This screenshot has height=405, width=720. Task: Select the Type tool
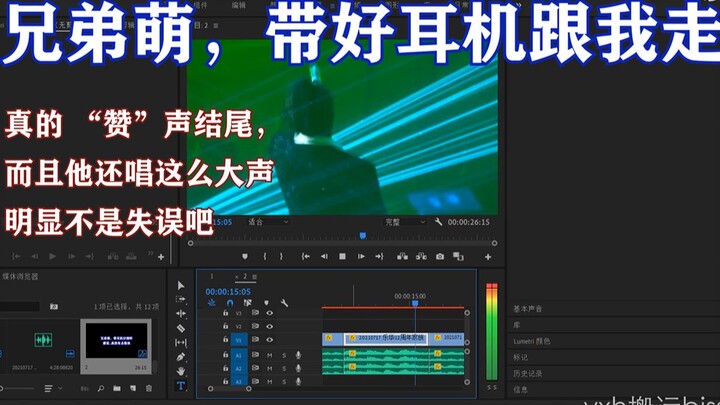click(x=181, y=385)
